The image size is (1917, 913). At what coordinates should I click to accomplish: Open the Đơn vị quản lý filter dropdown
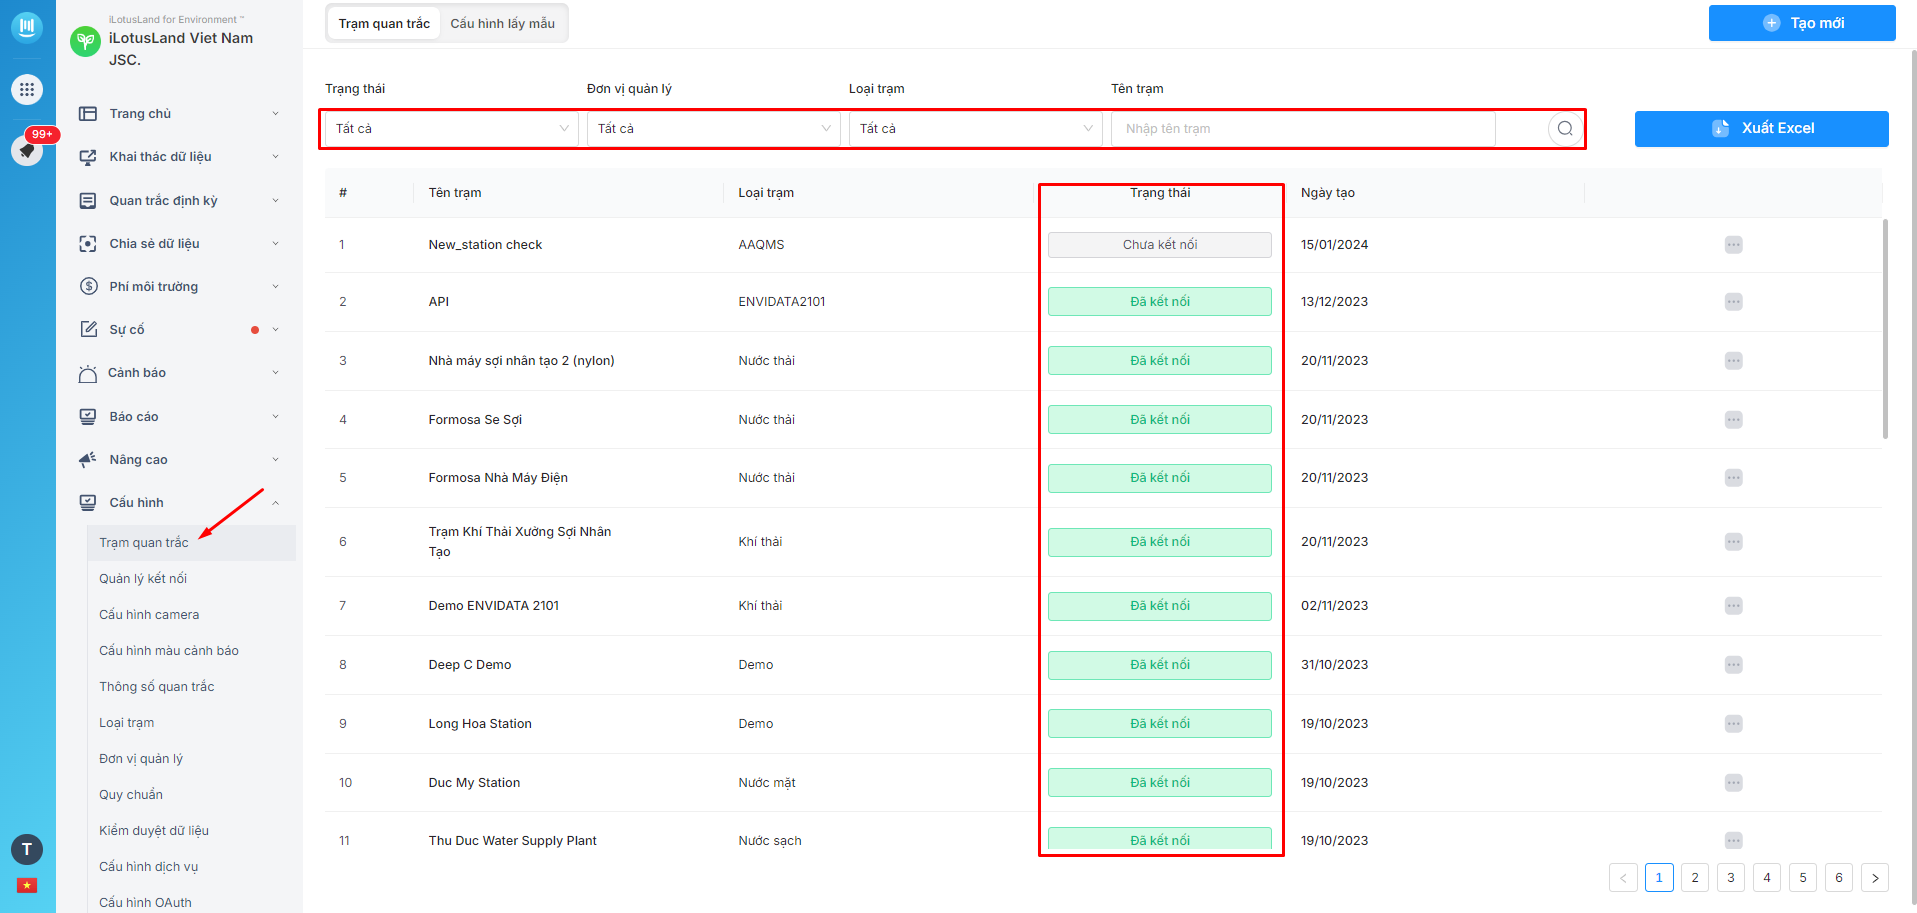point(713,129)
